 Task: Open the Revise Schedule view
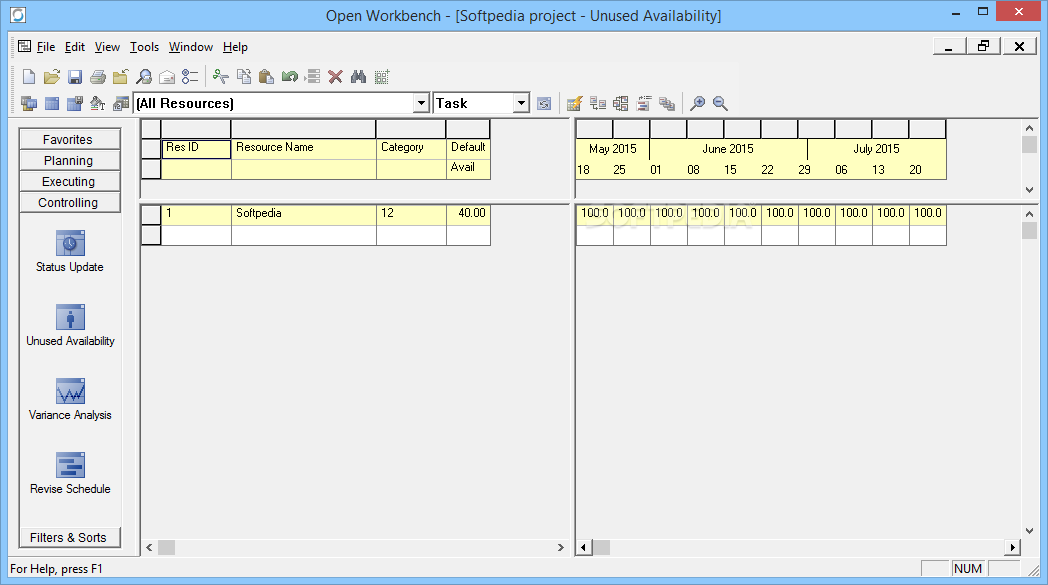(x=70, y=474)
